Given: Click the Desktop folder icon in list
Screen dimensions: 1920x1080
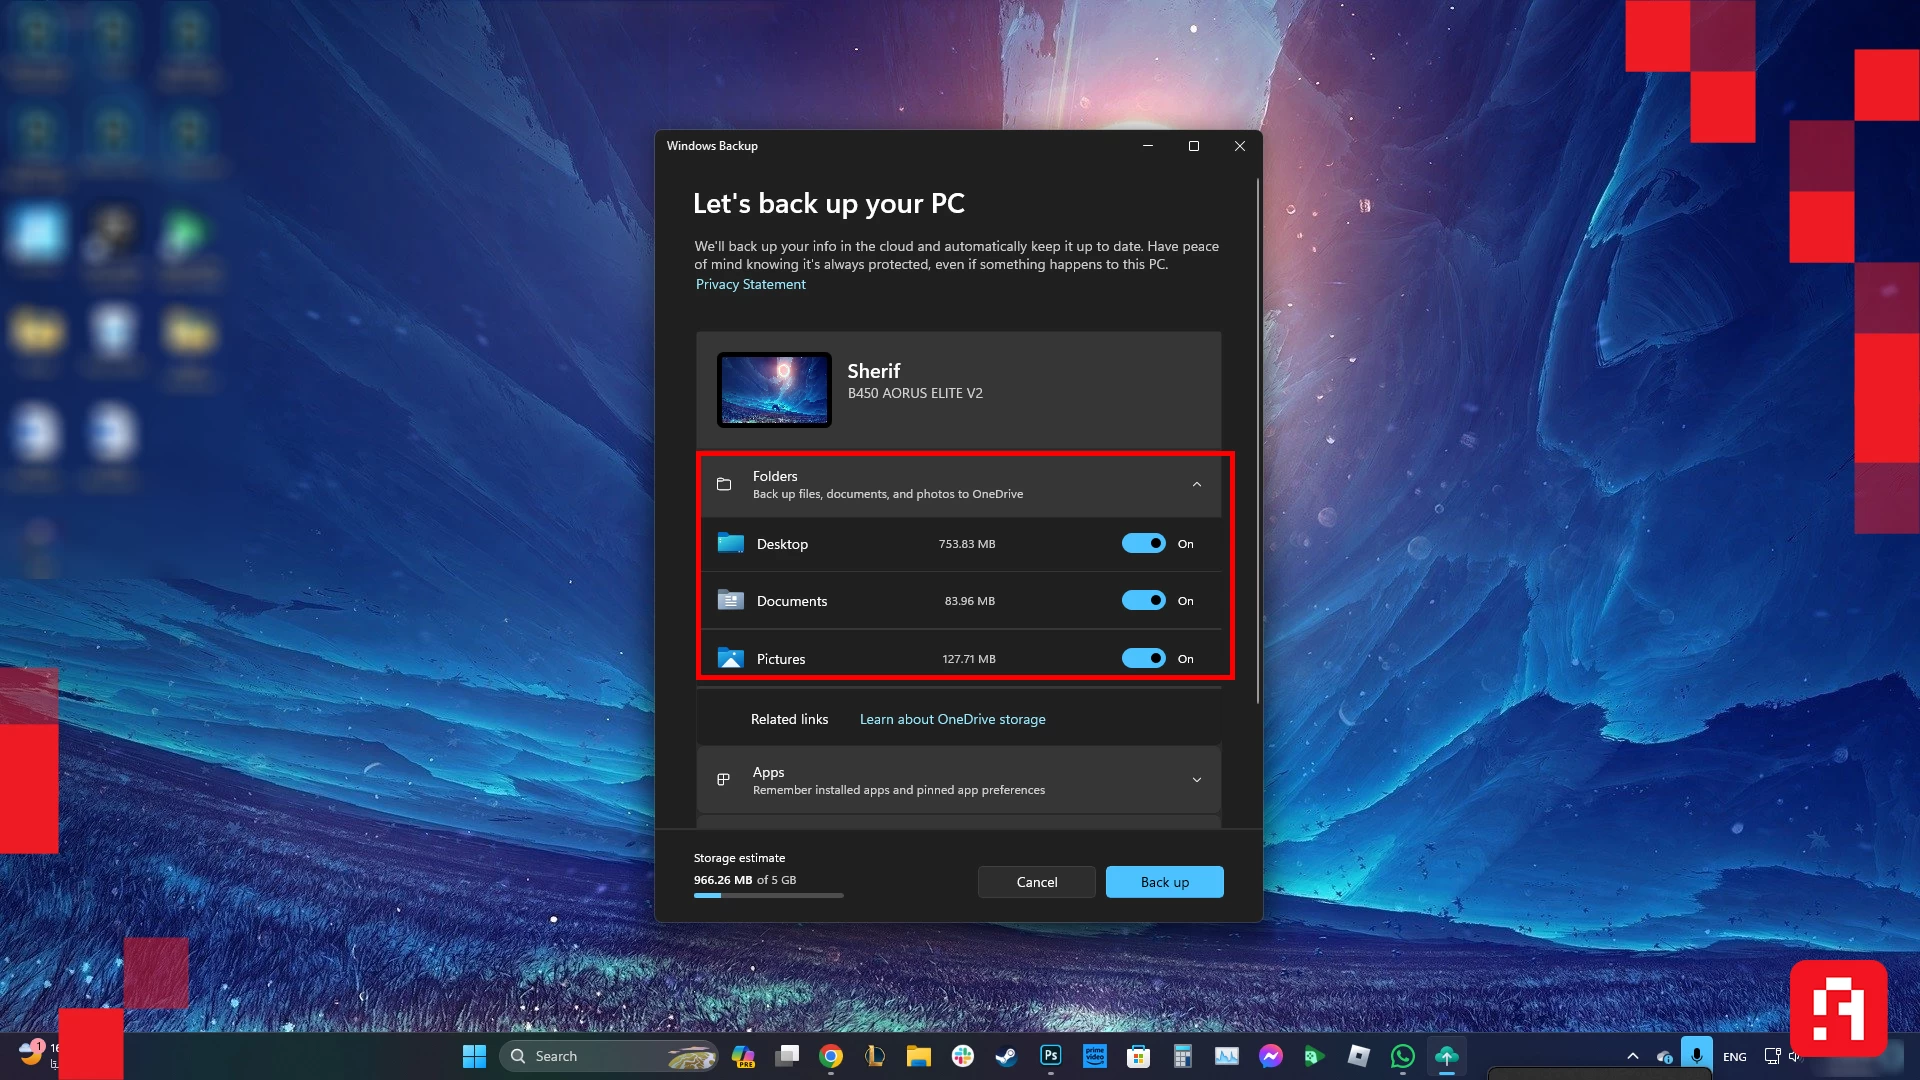Looking at the screenshot, I should tap(731, 543).
